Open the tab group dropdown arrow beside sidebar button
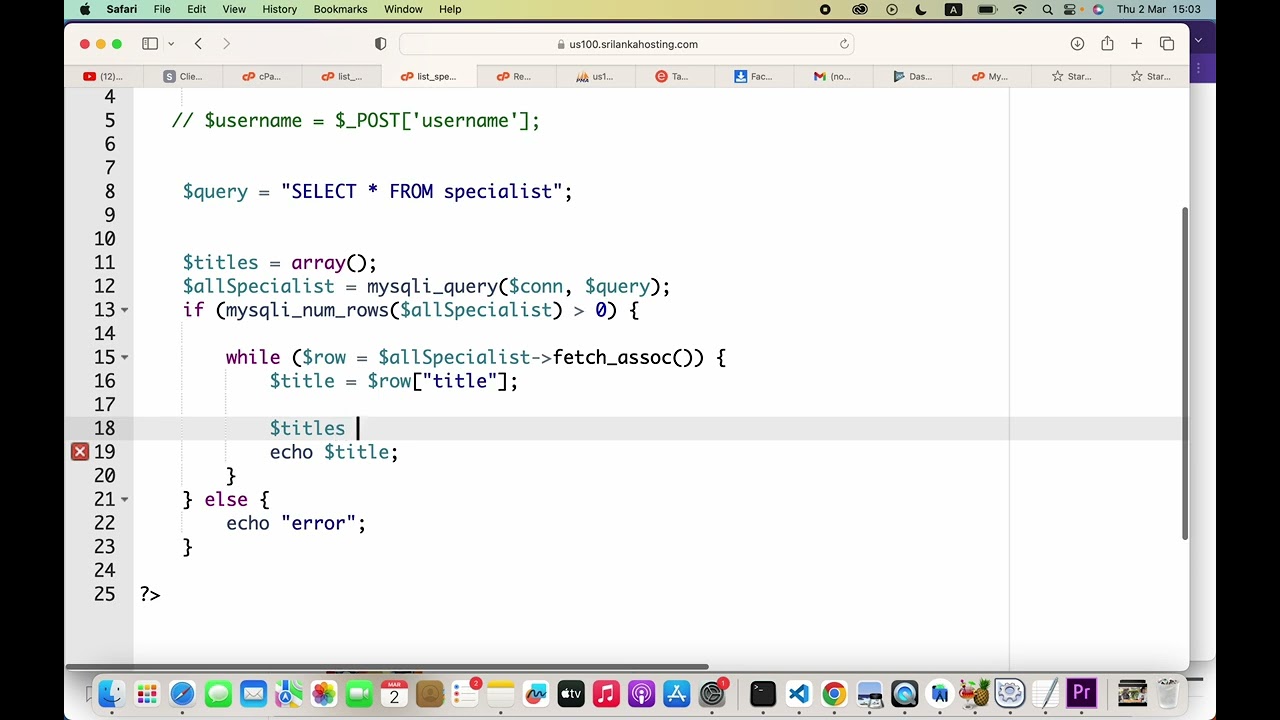The height and width of the screenshot is (720, 1280). pos(171,44)
